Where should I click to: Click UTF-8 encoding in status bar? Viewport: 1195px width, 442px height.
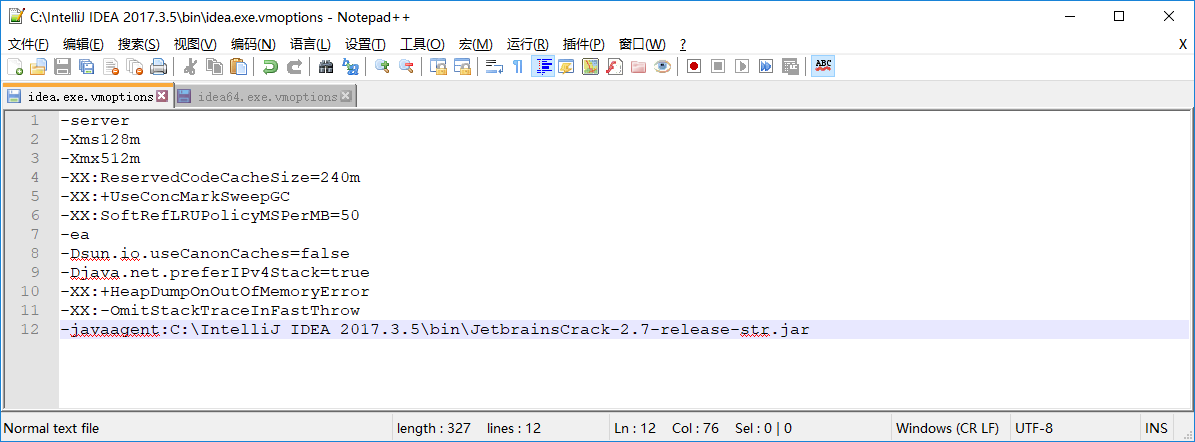pos(1033,428)
